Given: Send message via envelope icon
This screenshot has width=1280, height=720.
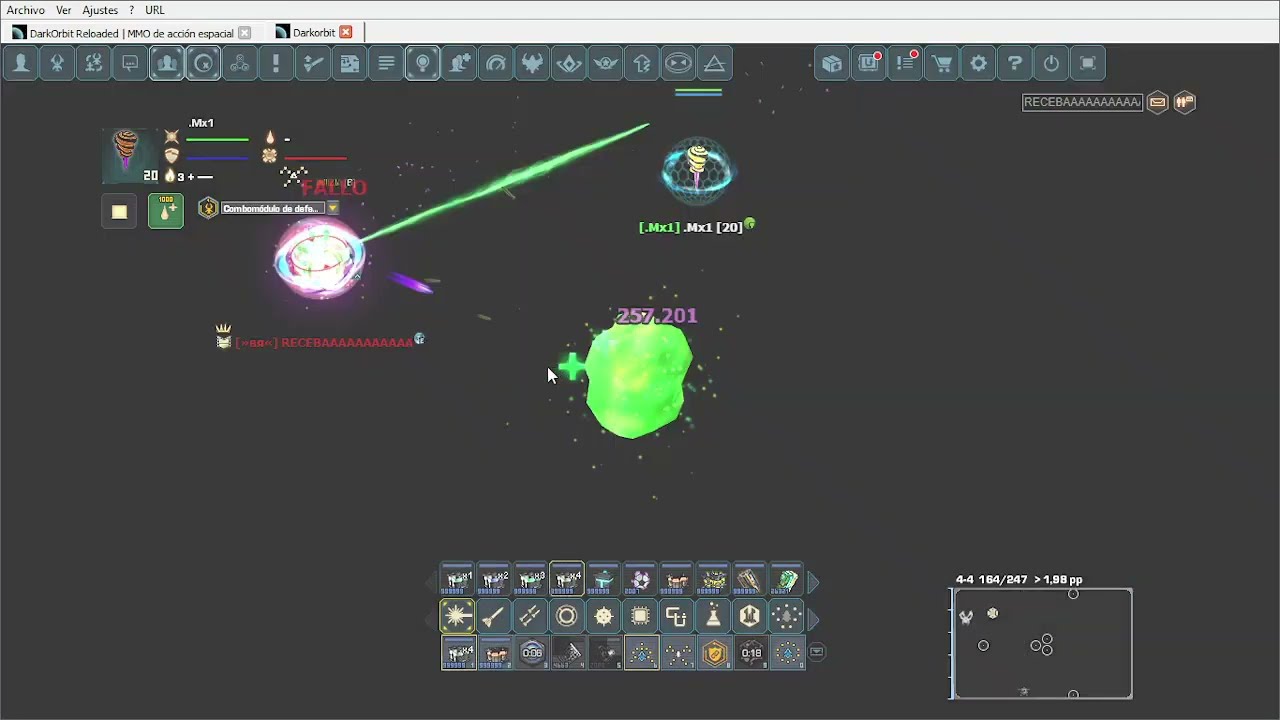Looking at the screenshot, I should point(1157,102).
